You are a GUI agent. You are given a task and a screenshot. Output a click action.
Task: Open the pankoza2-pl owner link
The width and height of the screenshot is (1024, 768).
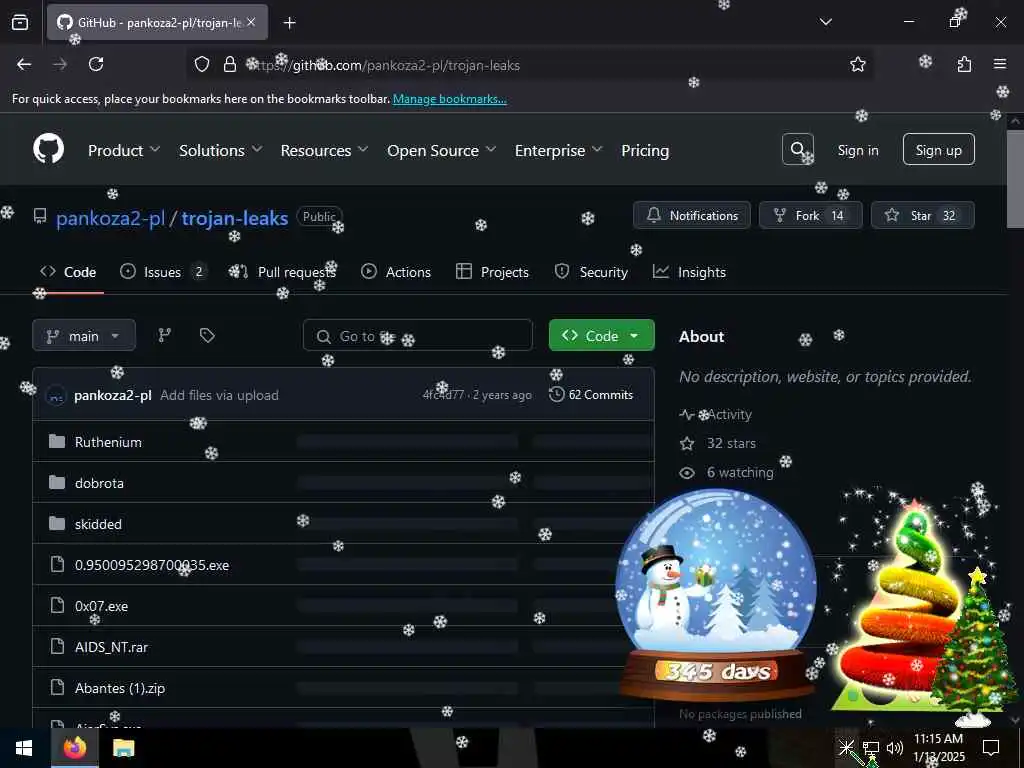[x=110, y=217]
